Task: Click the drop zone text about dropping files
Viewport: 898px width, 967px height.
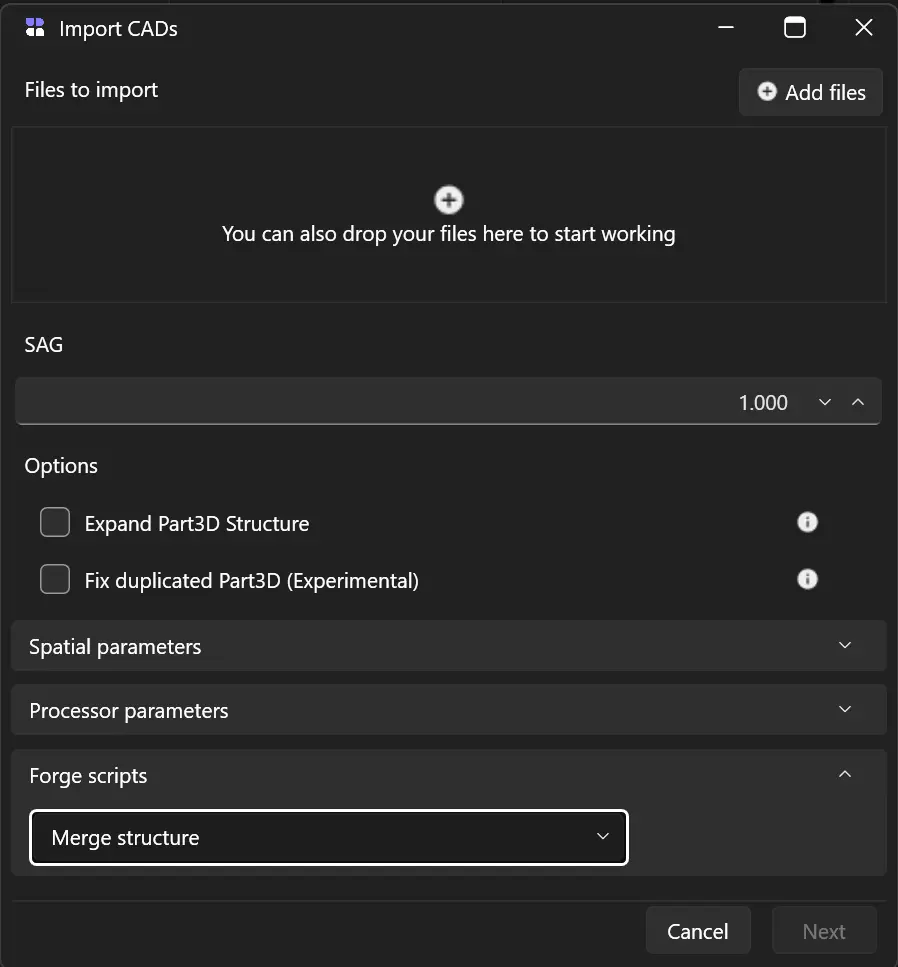Action: [448, 234]
